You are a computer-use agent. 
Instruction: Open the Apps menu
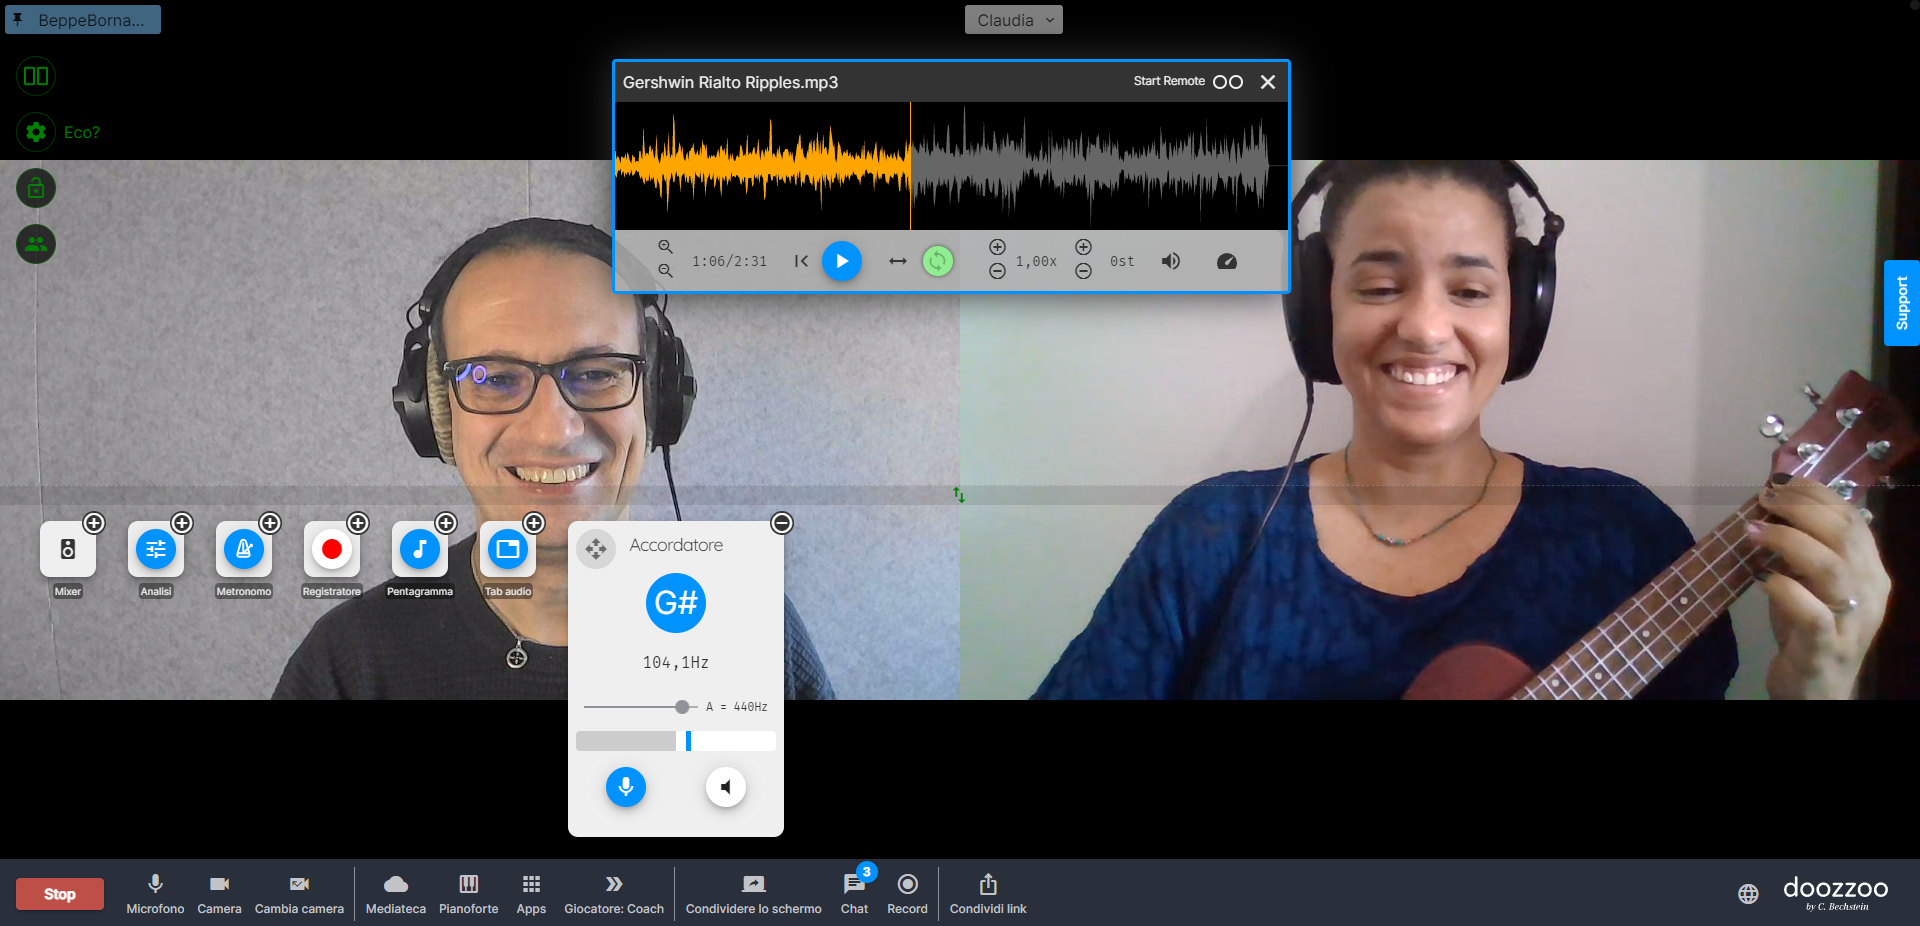(531, 893)
